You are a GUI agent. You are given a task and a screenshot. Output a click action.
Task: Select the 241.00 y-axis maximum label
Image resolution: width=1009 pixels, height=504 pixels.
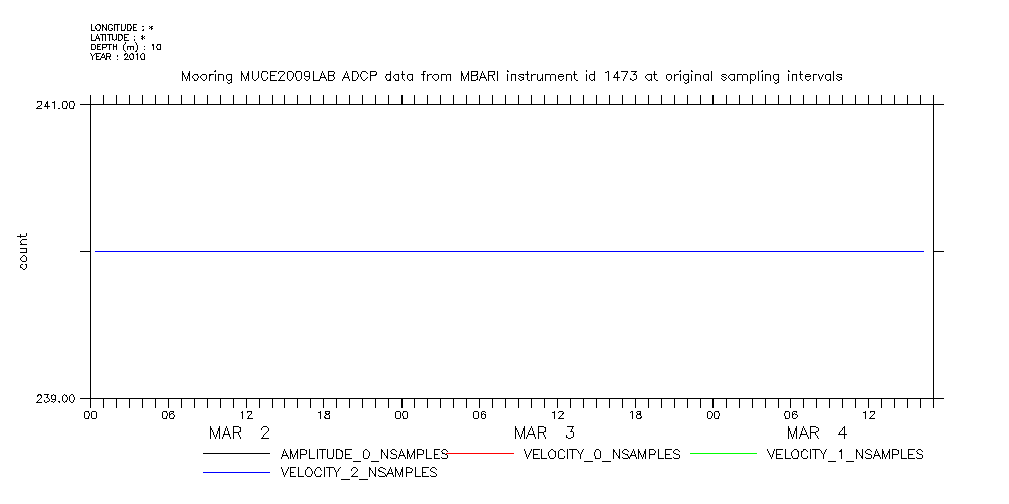pos(57,104)
